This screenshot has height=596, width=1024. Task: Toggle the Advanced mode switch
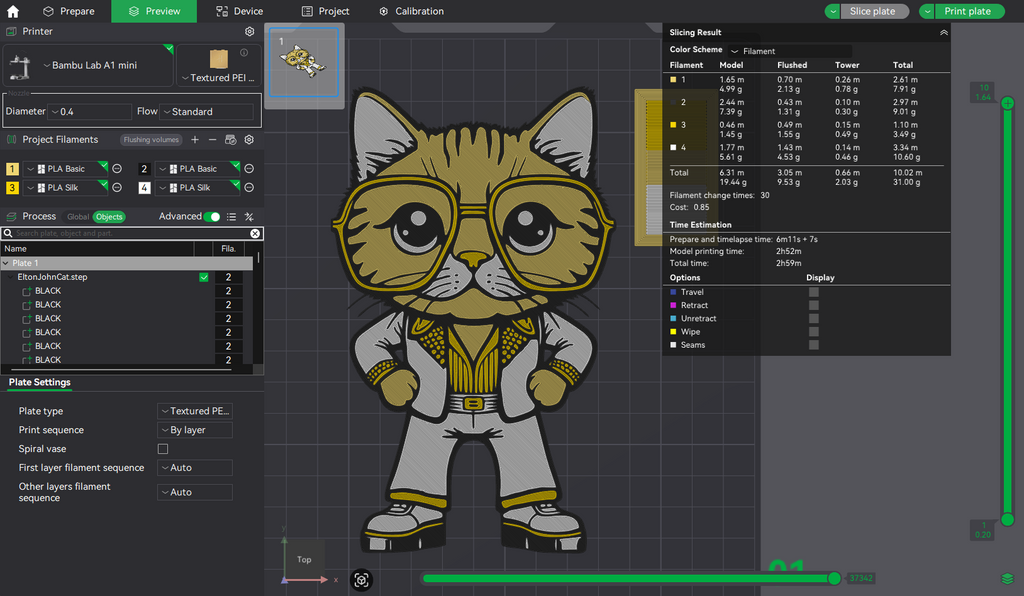coord(212,217)
